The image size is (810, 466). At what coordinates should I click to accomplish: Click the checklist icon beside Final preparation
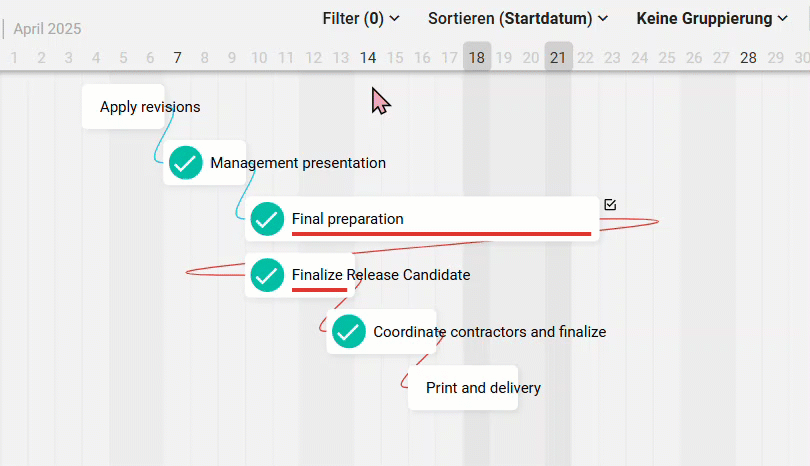click(x=610, y=205)
